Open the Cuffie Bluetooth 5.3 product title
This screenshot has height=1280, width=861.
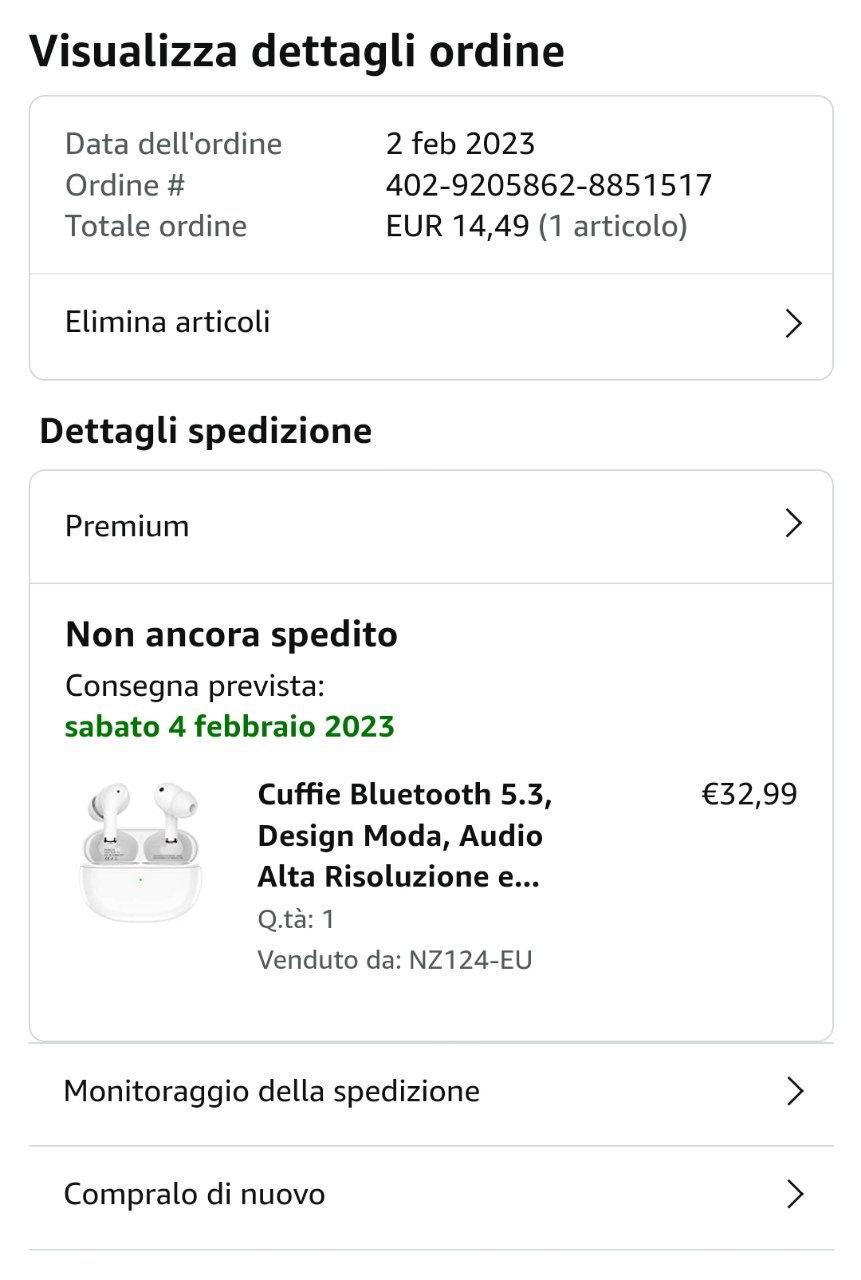point(404,836)
